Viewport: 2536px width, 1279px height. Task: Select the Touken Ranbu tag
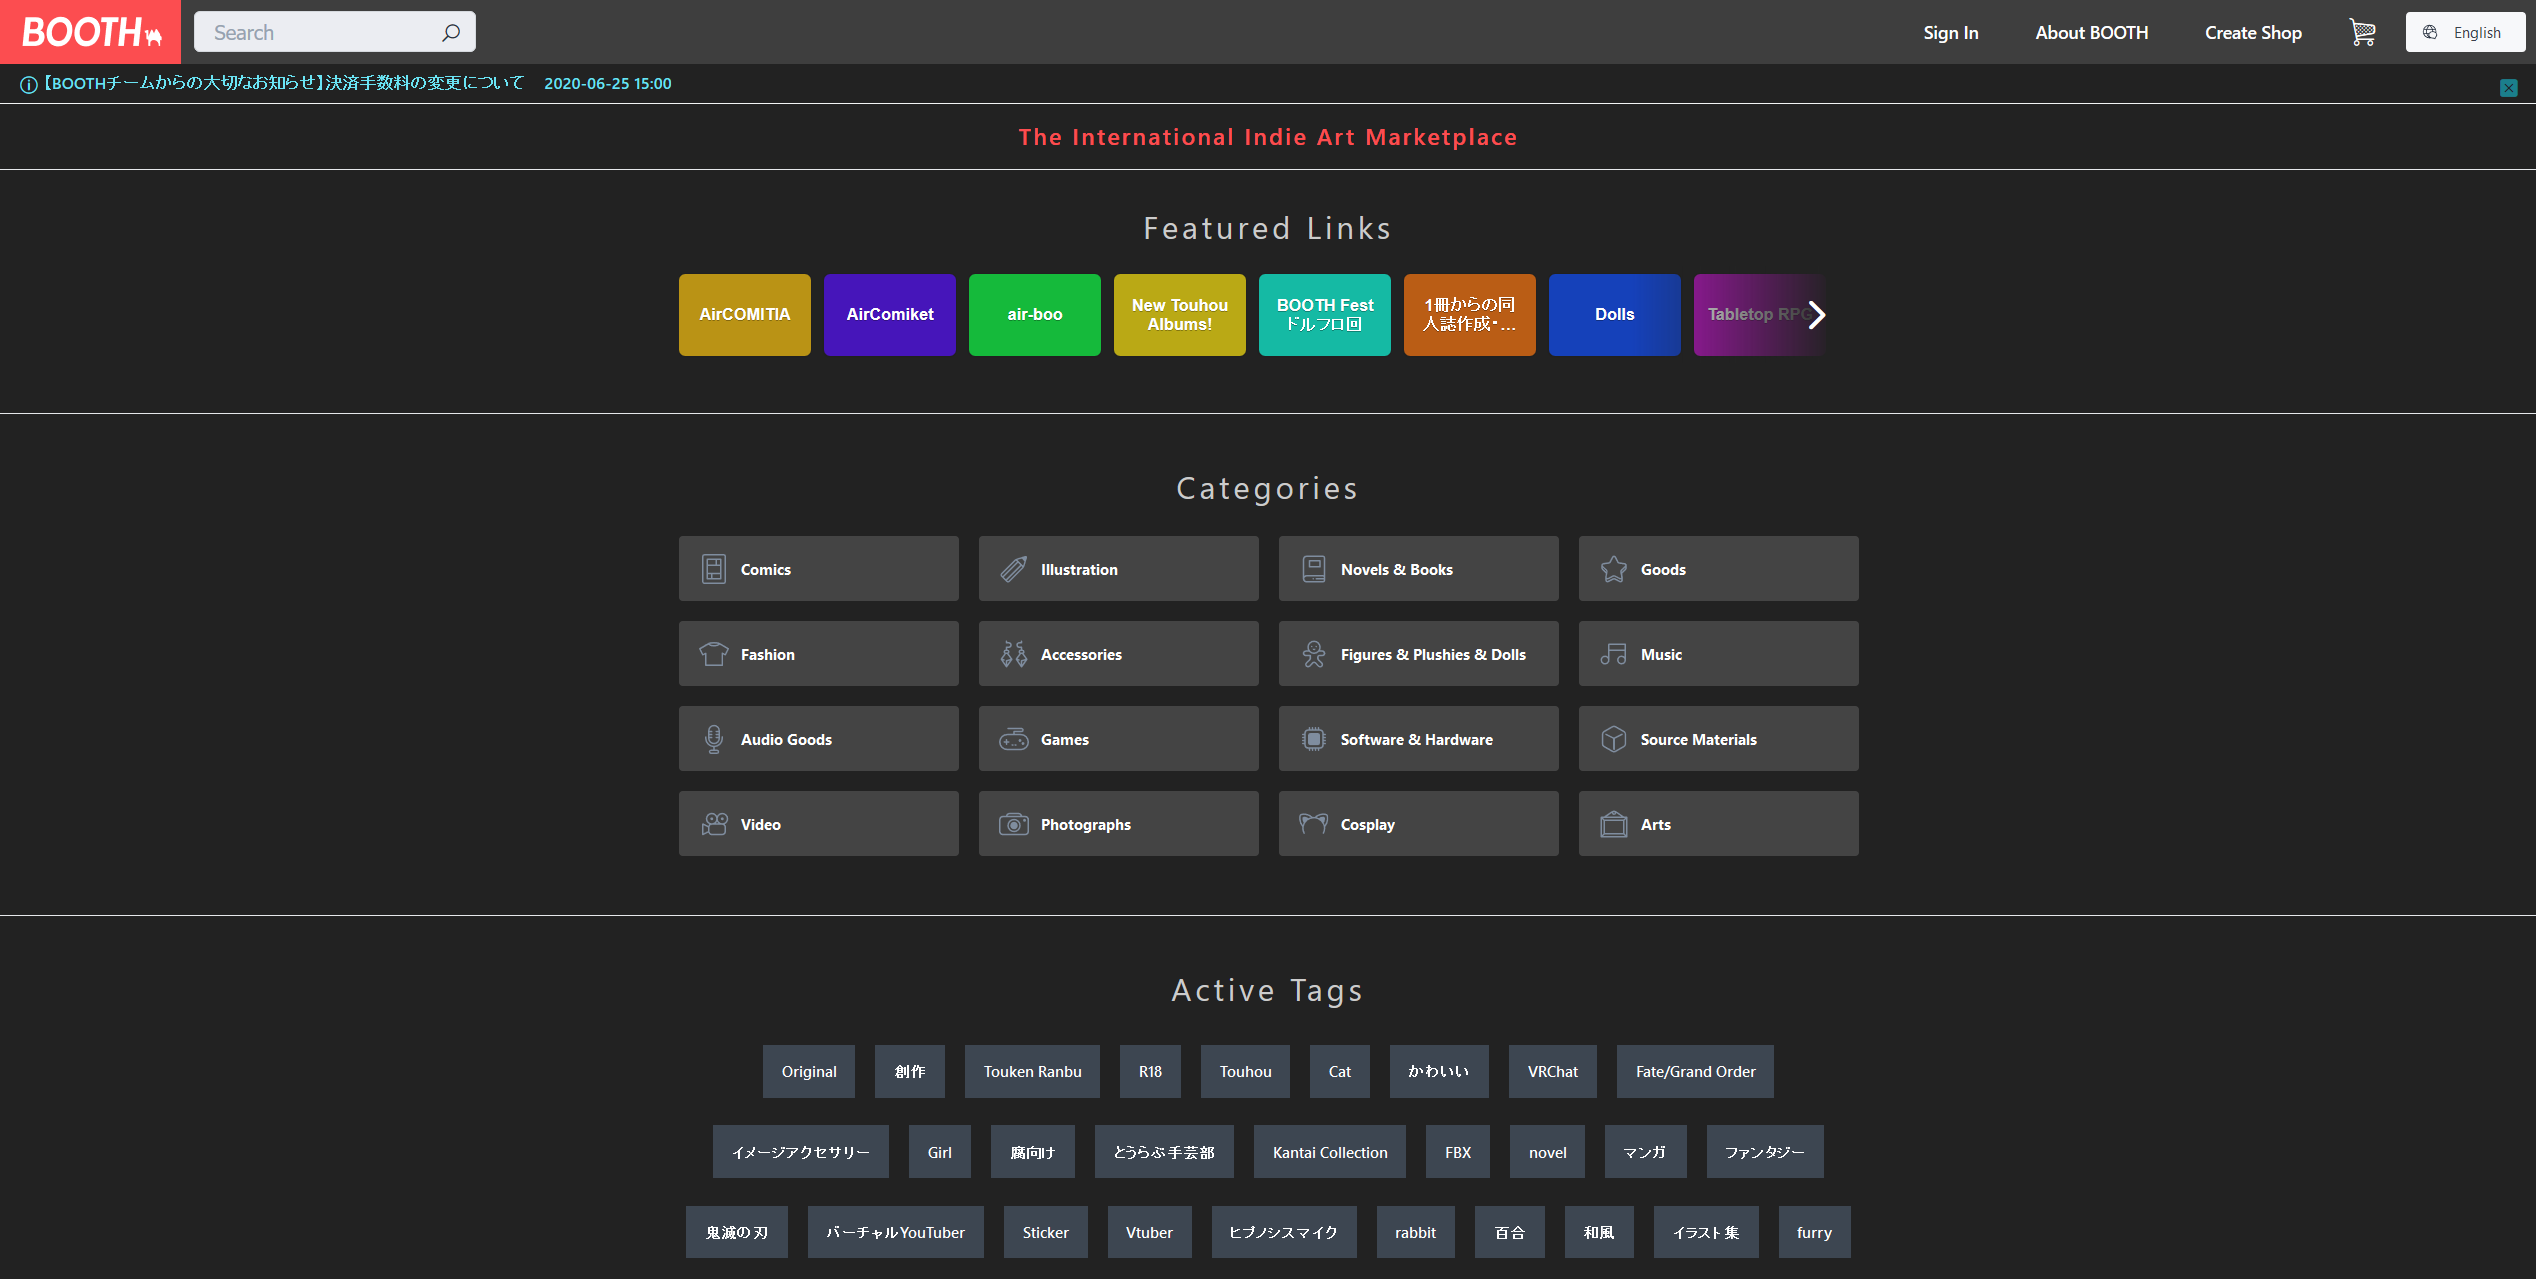pyautogui.click(x=1032, y=1072)
